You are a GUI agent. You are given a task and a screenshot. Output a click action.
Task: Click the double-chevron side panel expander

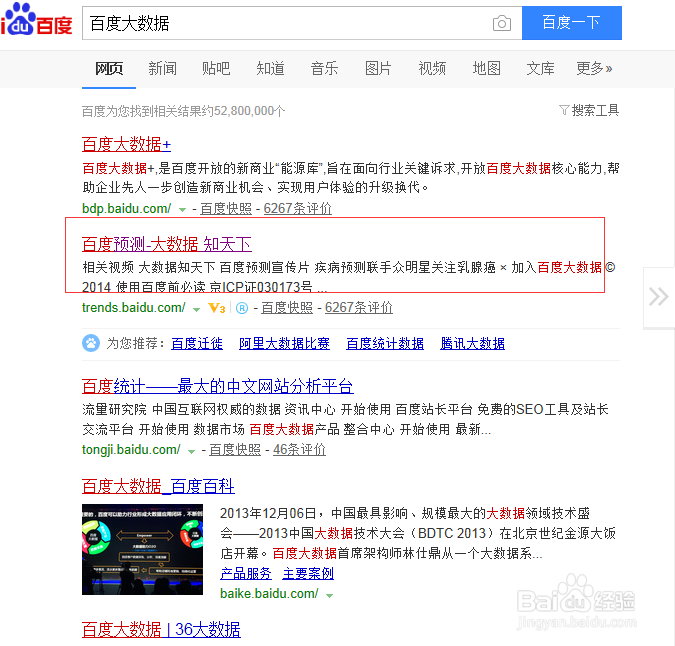point(659,297)
